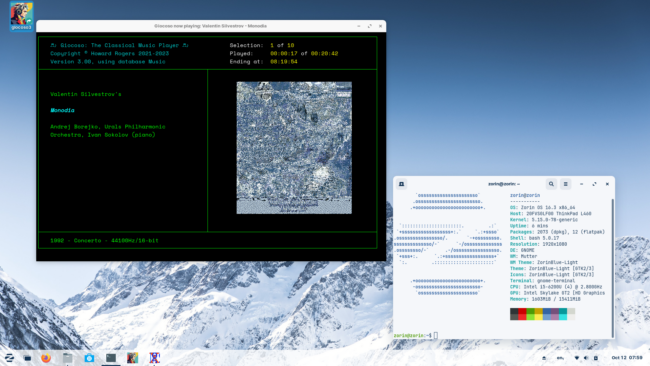Viewport: 650px width, 366px height.
Task: Click the terminal title 'zorin@zorin: ~'
Action: 504,184
